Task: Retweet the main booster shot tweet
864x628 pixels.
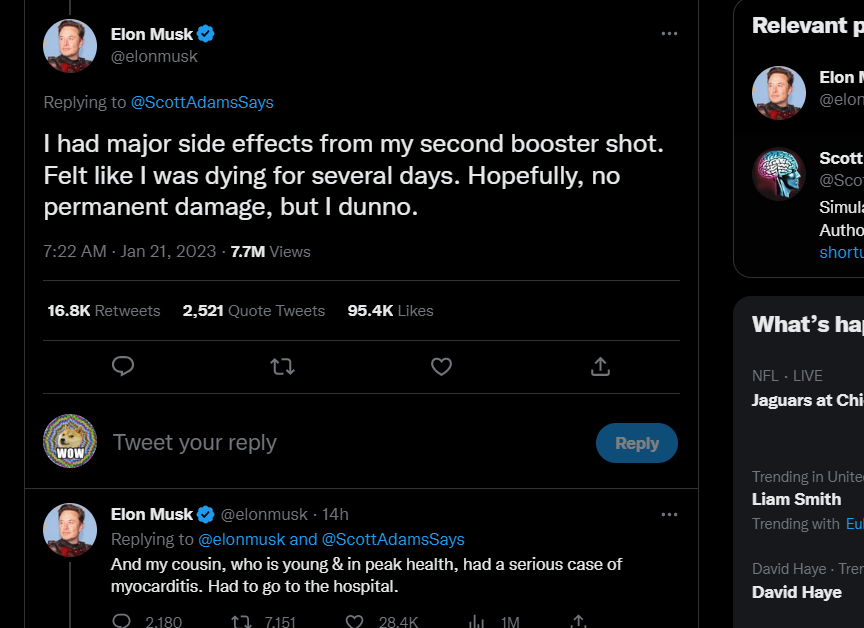Action: 282,367
